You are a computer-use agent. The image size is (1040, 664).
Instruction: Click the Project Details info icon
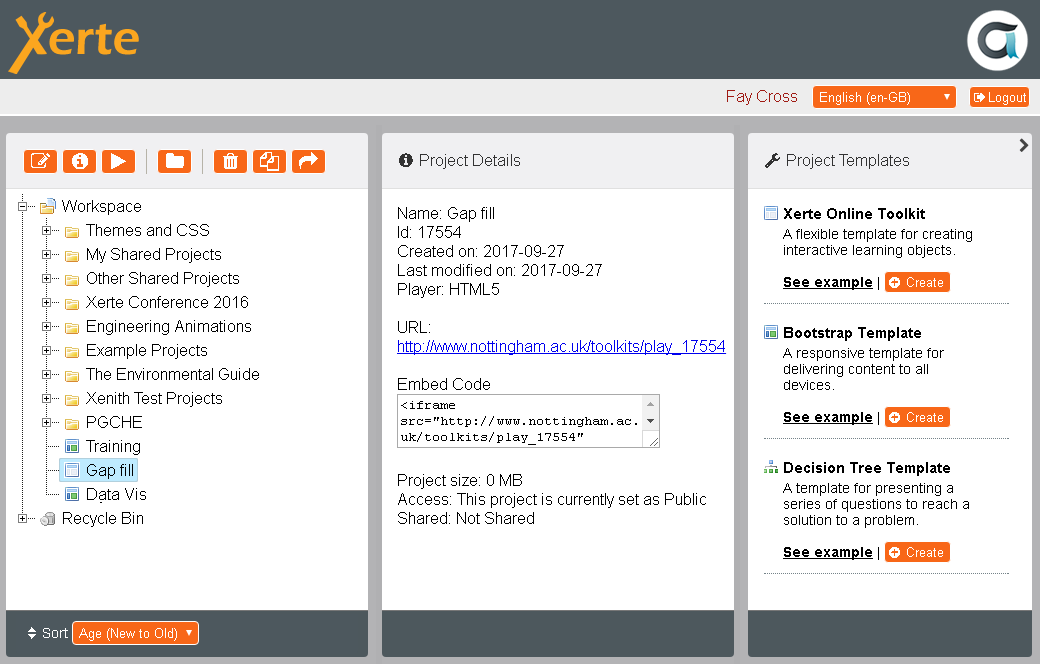tap(405, 160)
